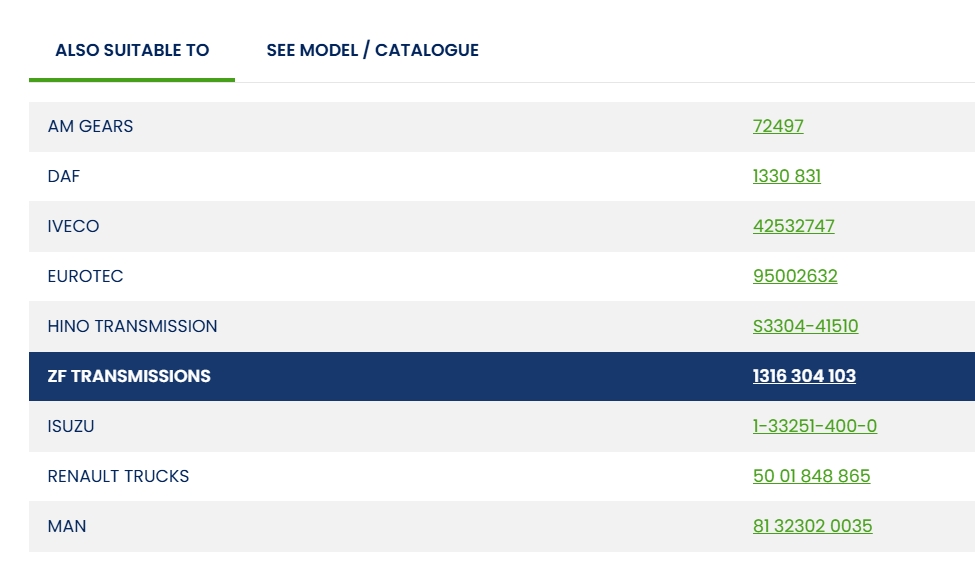Open the See Model / Catalogue tab
The height and width of the screenshot is (569, 975).
[372, 50]
